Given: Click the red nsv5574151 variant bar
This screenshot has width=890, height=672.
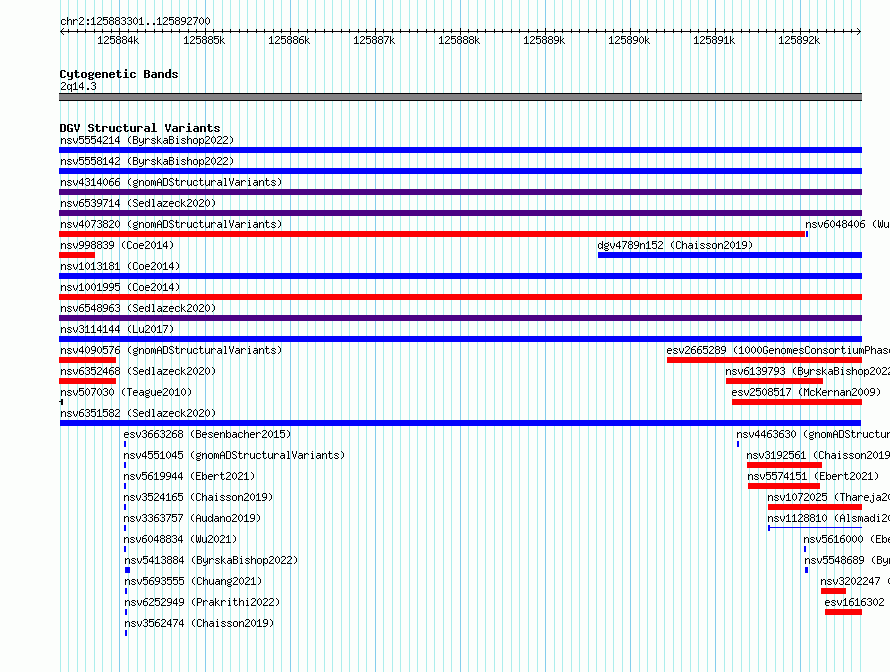Looking at the screenshot, I should coord(784,486).
